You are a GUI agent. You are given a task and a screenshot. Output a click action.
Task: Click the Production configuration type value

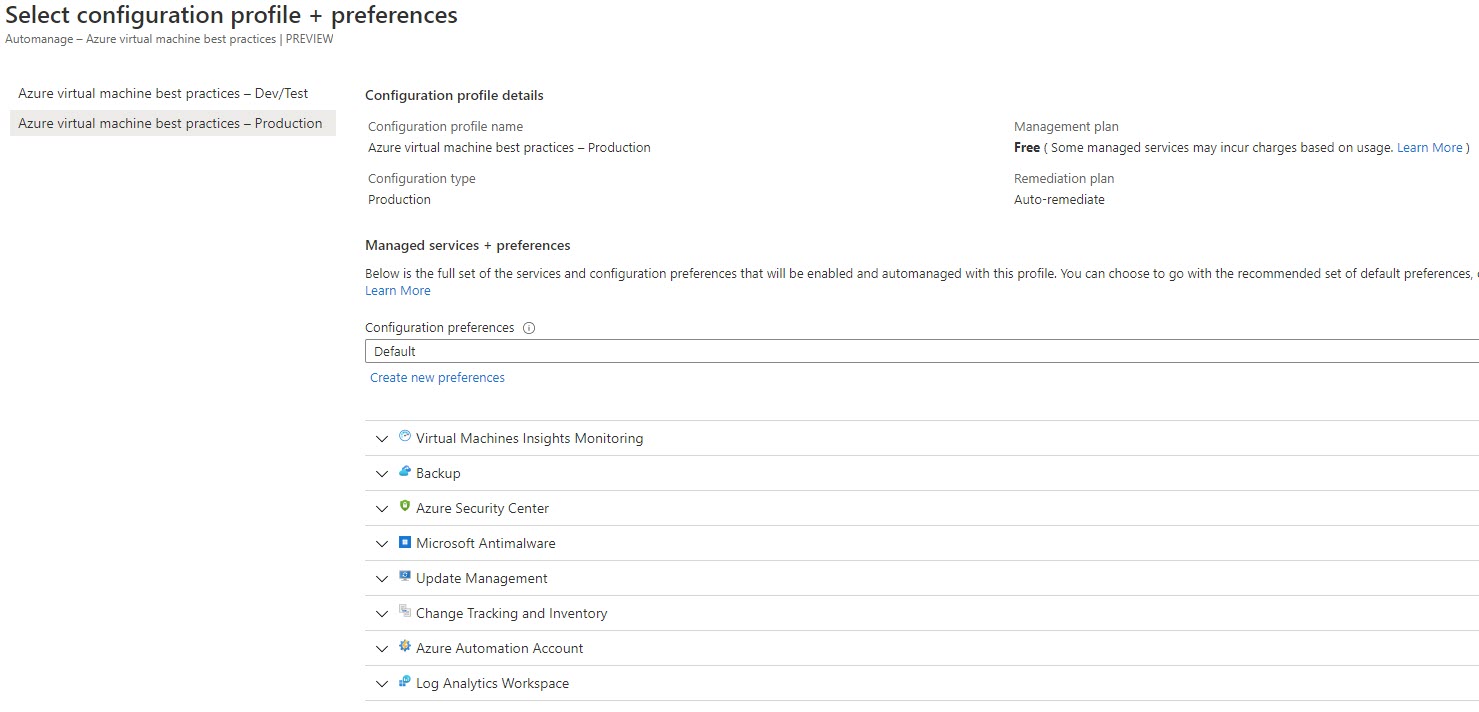[399, 200]
